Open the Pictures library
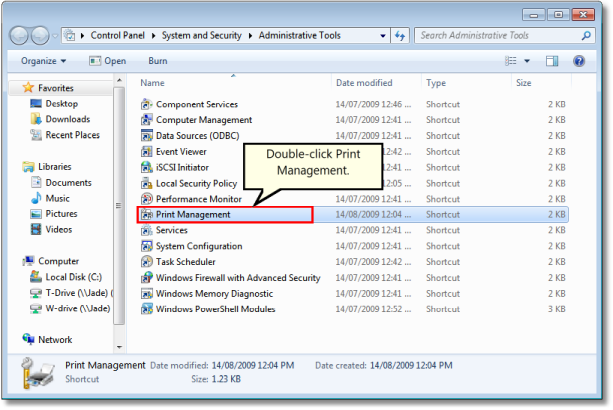Image resolution: width=613 pixels, height=410 pixels. pos(54,214)
